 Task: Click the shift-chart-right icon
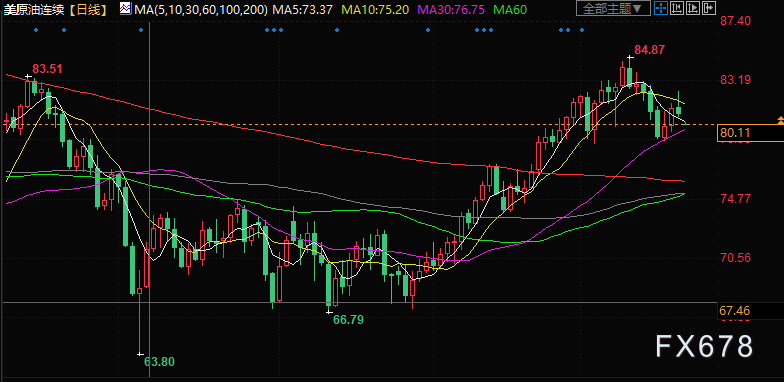coord(709,8)
